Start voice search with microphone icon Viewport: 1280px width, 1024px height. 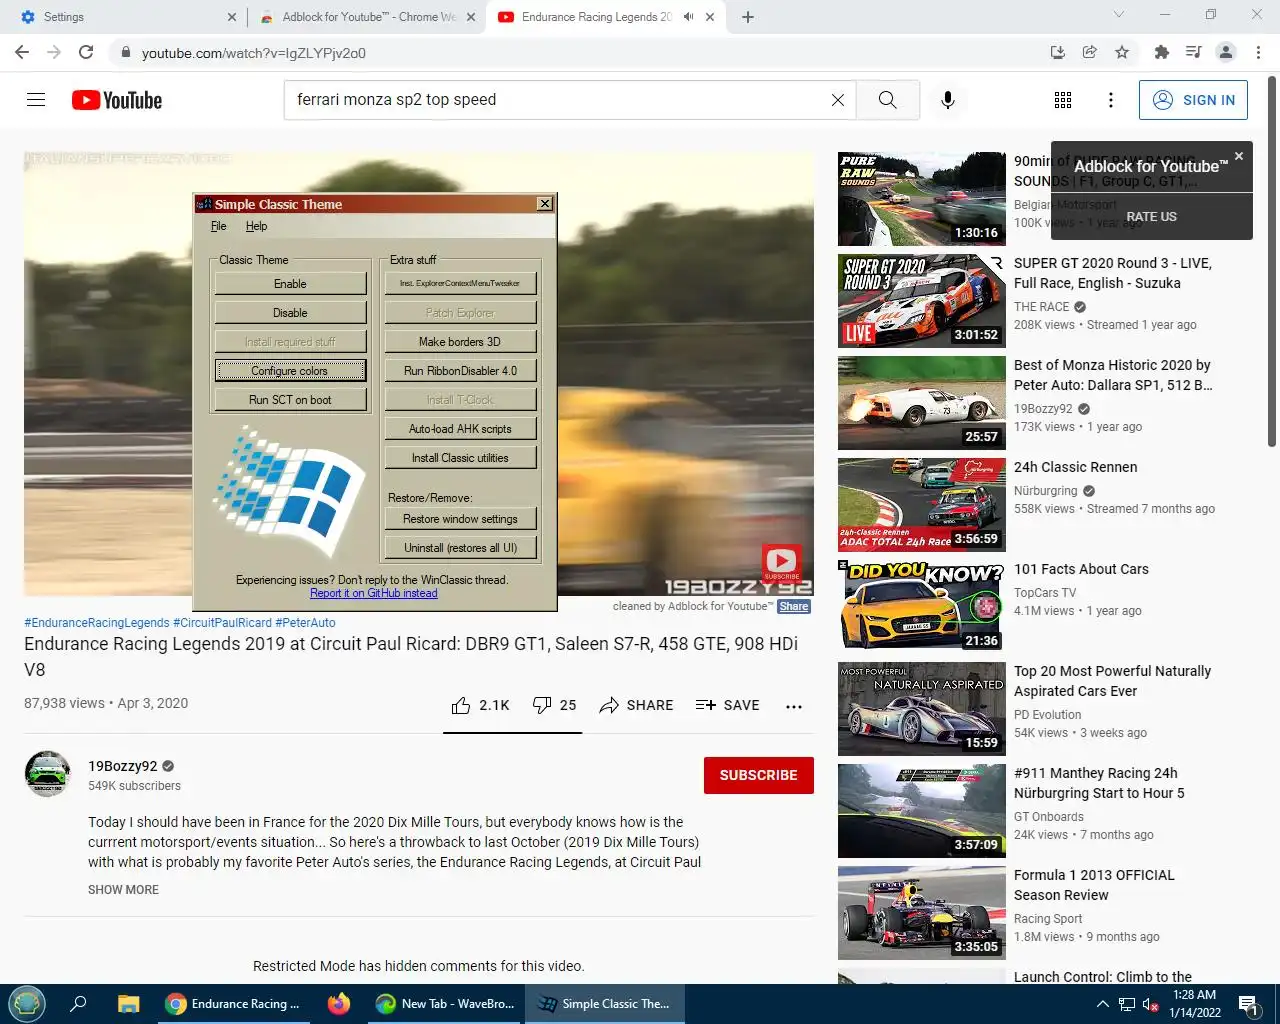point(948,100)
